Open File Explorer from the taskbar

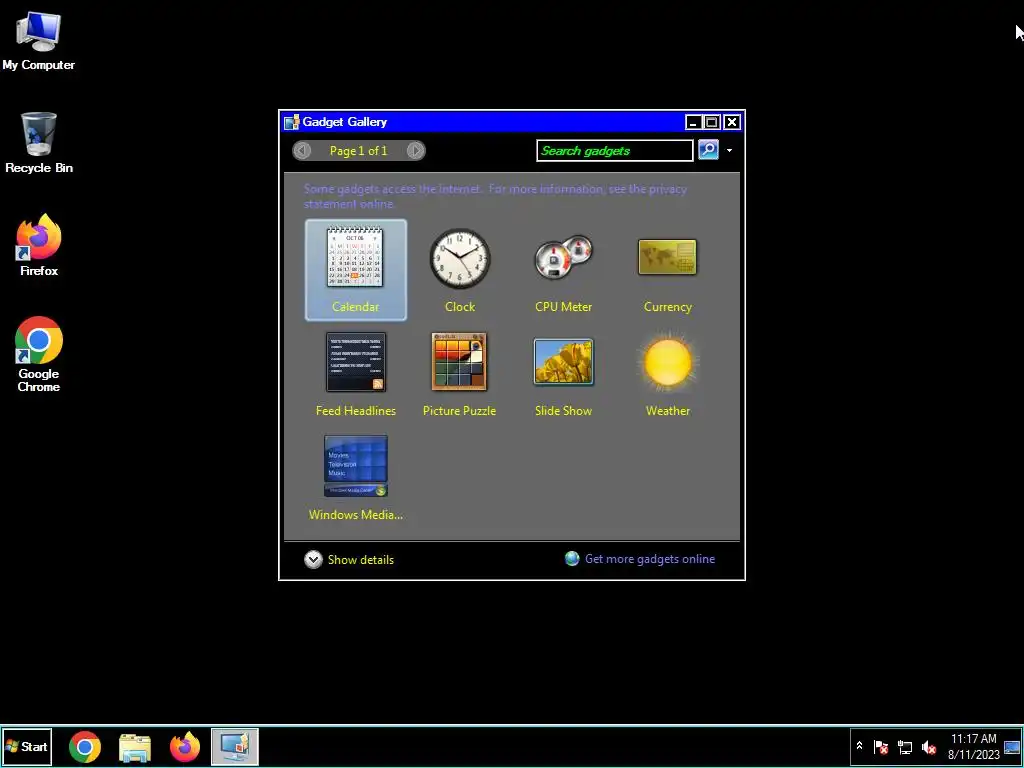(135, 746)
